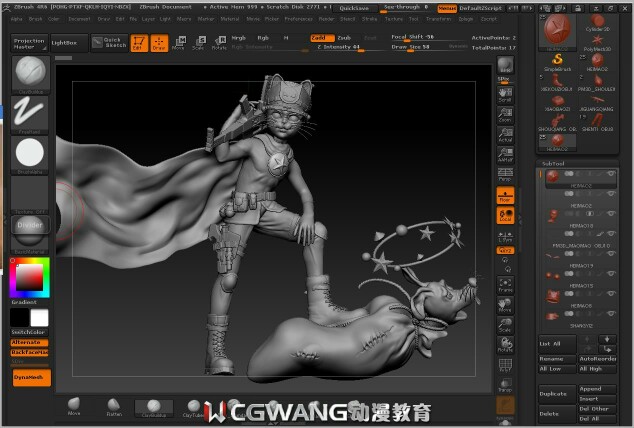Select the Scale transform mode in top shelf

pyautogui.click(x=199, y=43)
